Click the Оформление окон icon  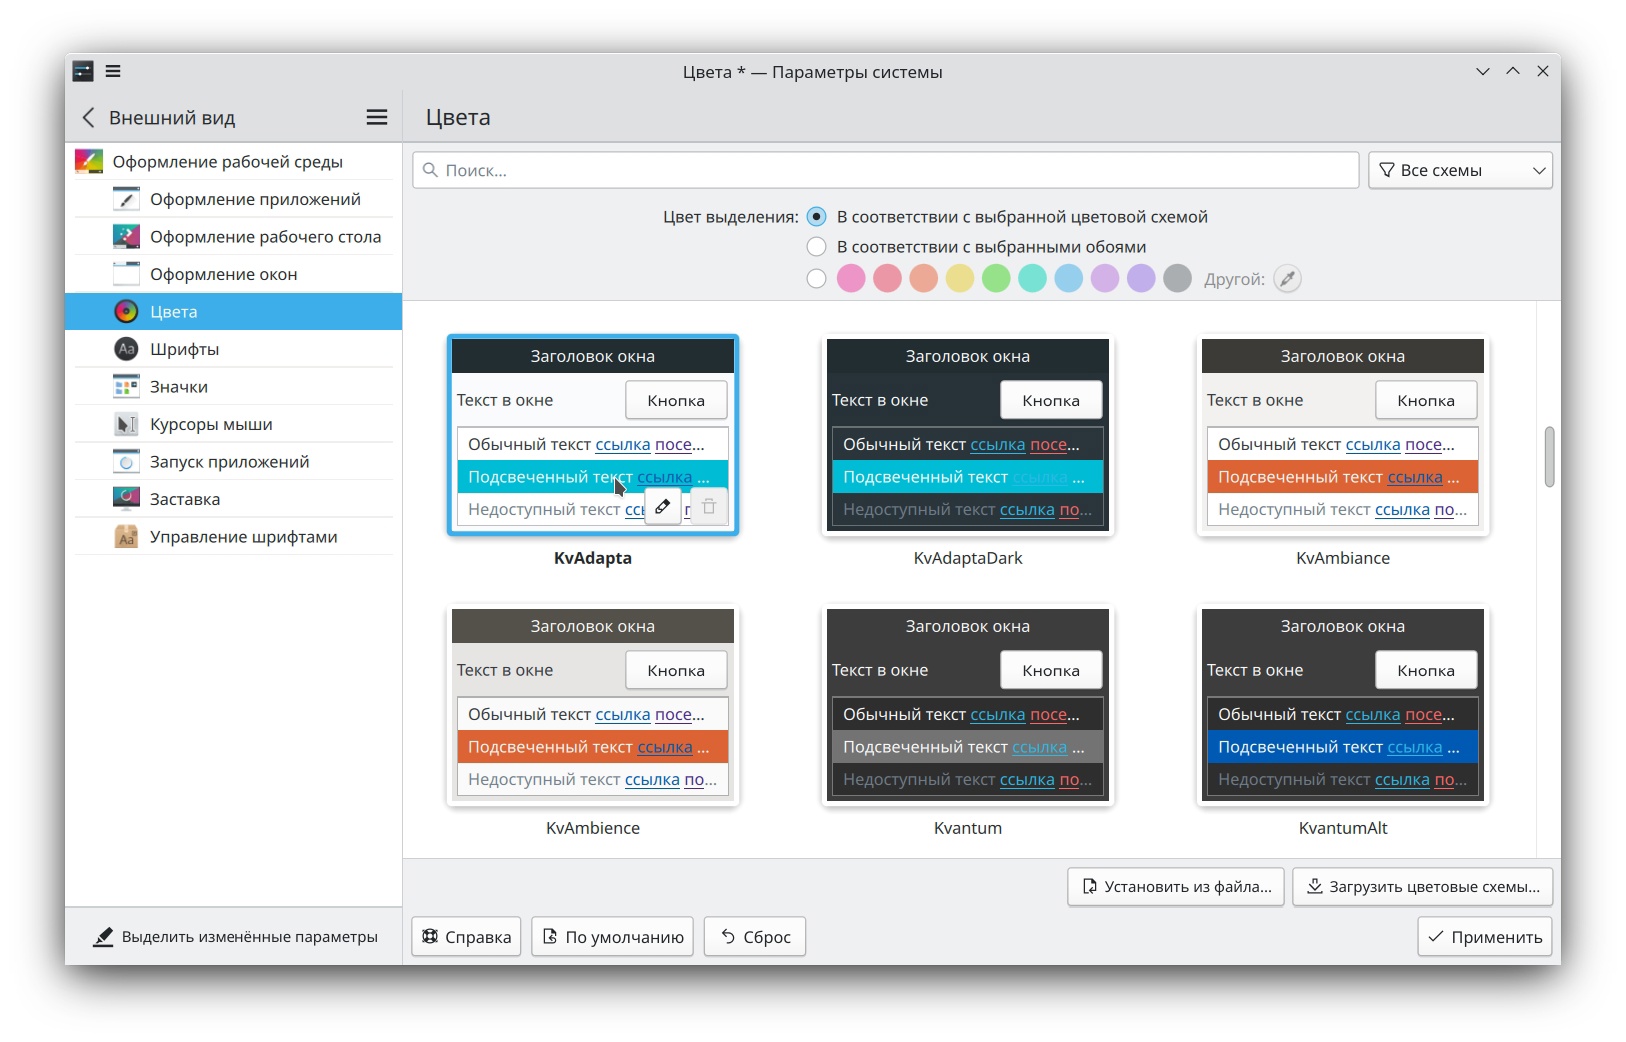pos(126,274)
